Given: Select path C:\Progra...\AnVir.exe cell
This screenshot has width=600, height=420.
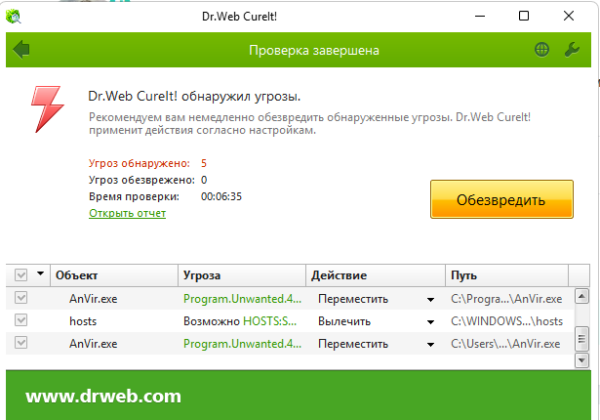Looking at the screenshot, I should click(506, 299).
